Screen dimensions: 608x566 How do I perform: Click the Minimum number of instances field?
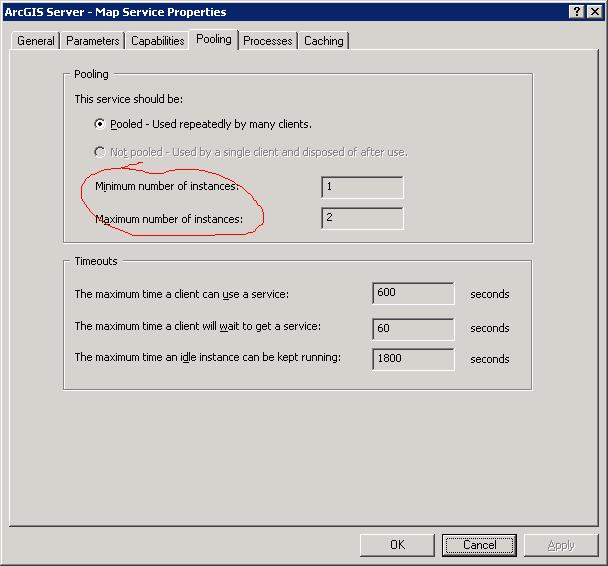pos(362,187)
